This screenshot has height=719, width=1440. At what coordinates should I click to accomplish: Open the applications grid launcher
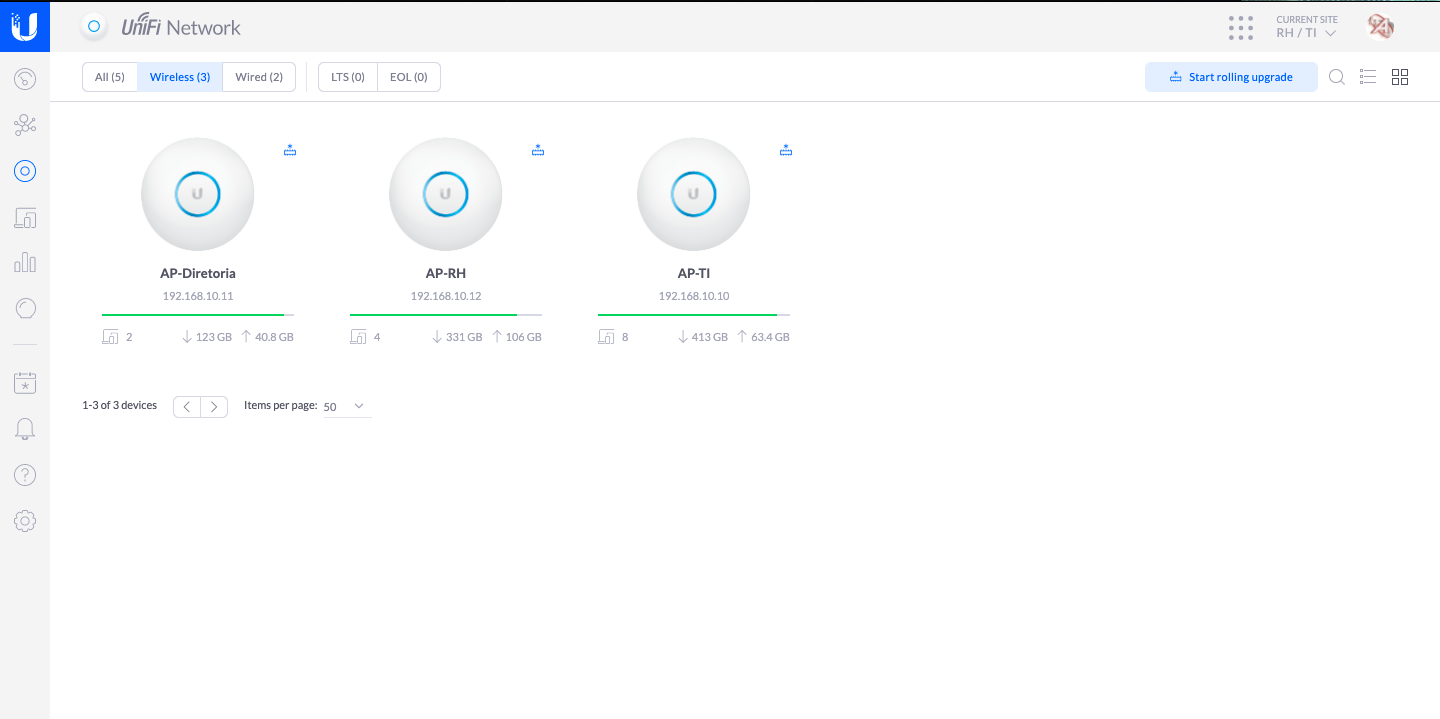pyautogui.click(x=1241, y=27)
